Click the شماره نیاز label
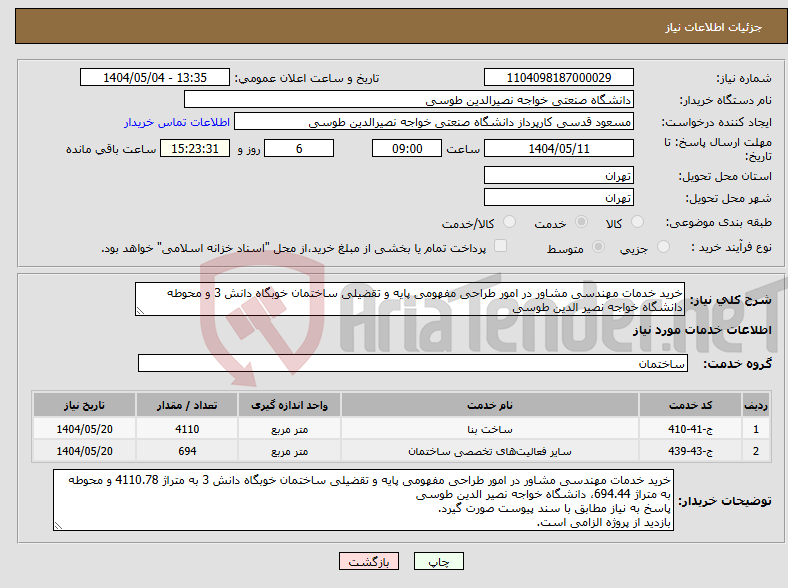 pyautogui.click(x=744, y=78)
